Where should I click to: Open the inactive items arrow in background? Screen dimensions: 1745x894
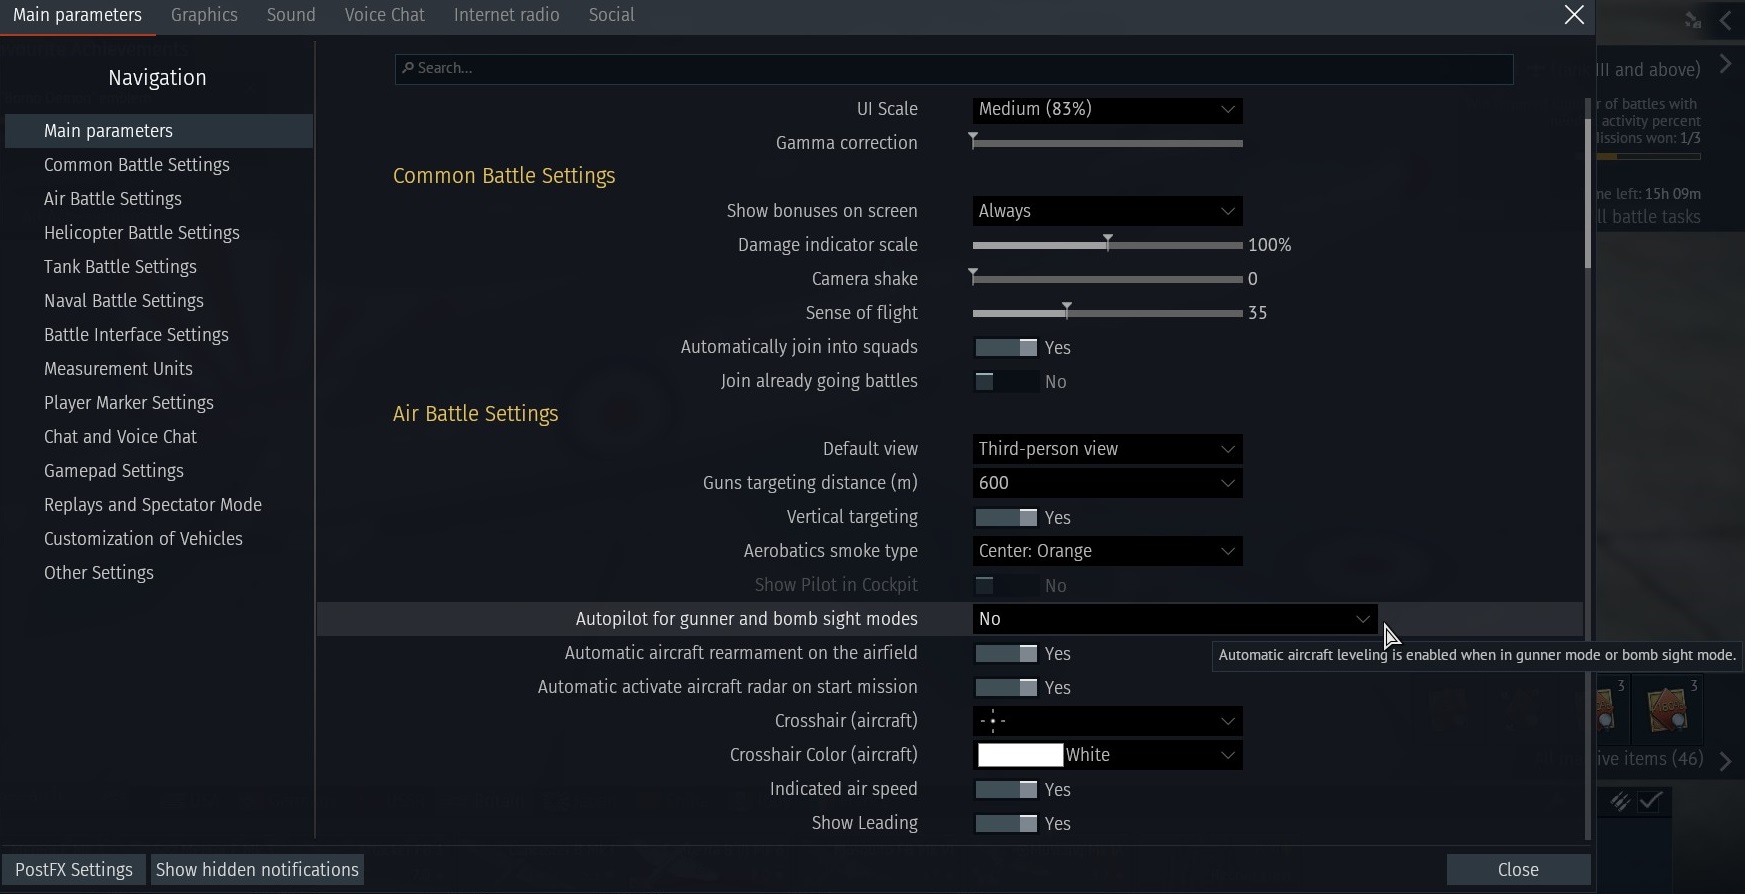(x=1726, y=761)
